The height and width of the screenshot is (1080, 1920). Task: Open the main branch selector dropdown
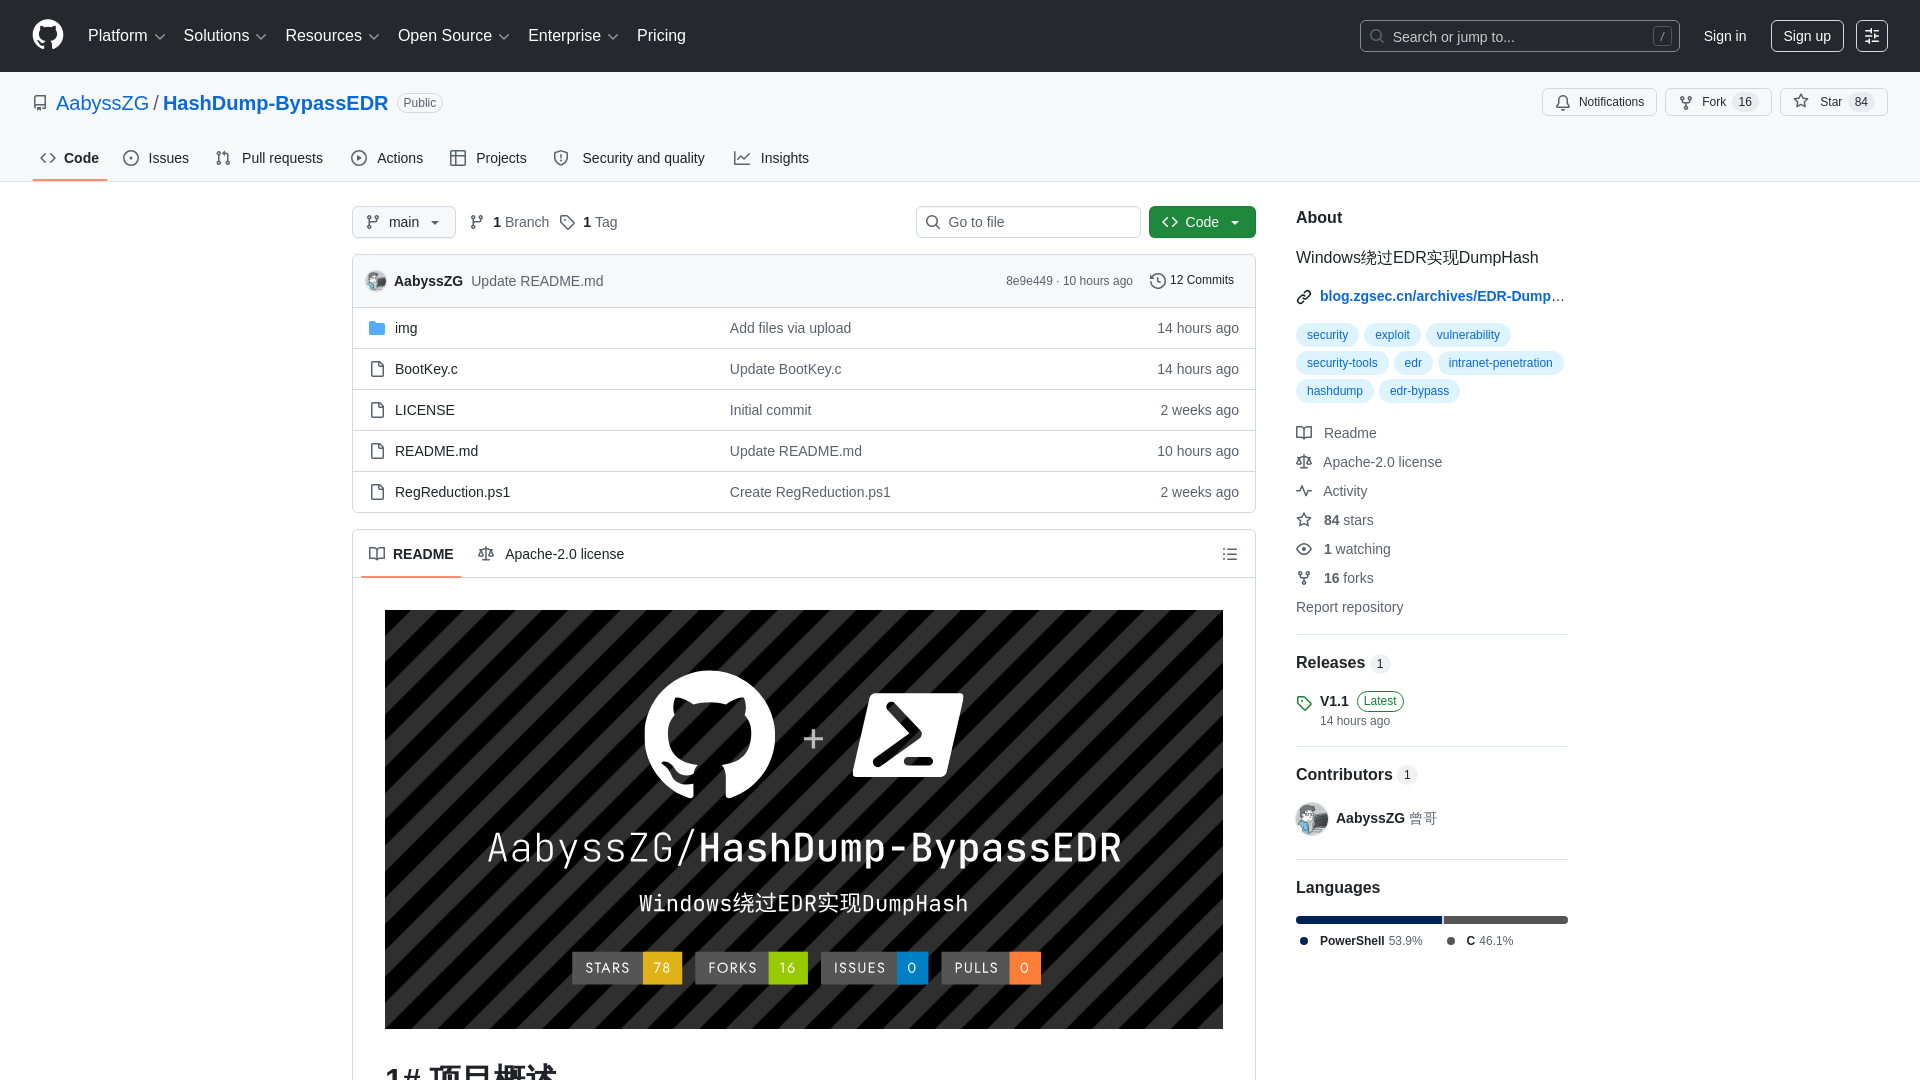click(404, 222)
